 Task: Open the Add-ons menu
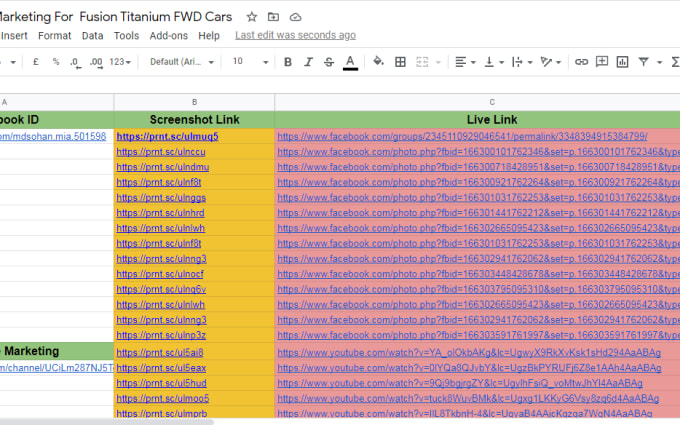[168, 36]
